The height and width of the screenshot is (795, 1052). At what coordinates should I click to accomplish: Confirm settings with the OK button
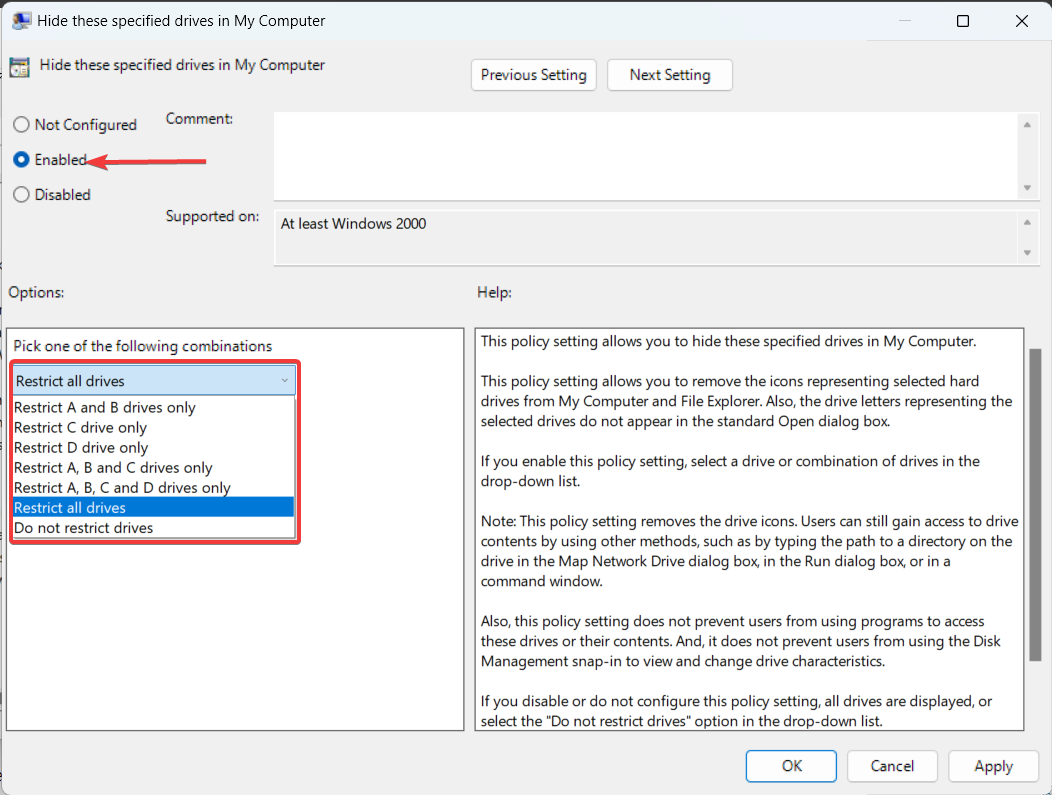coord(791,766)
